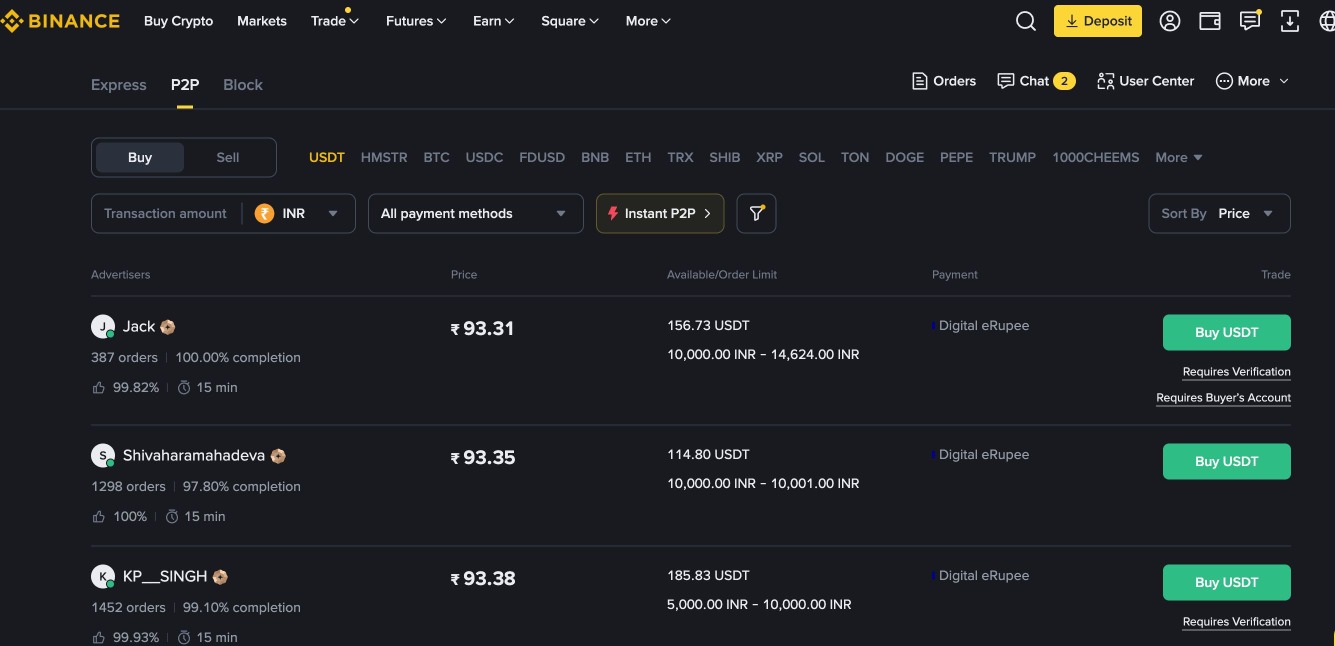
Task: Open the INR currency dropdown
Action: (298, 213)
